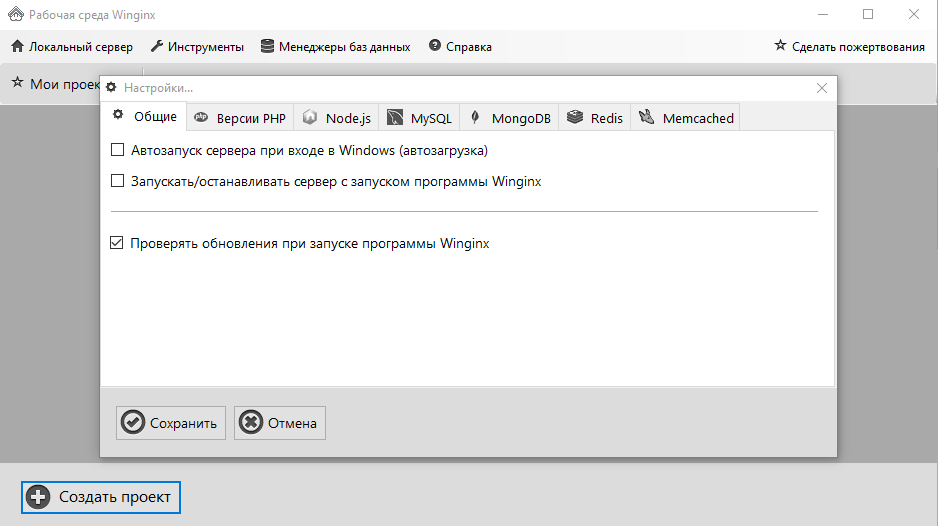Image resolution: width=938 pixels, height=526 pixels.
Task: Select the Мои проекты tab
Action: click(56, 84)
